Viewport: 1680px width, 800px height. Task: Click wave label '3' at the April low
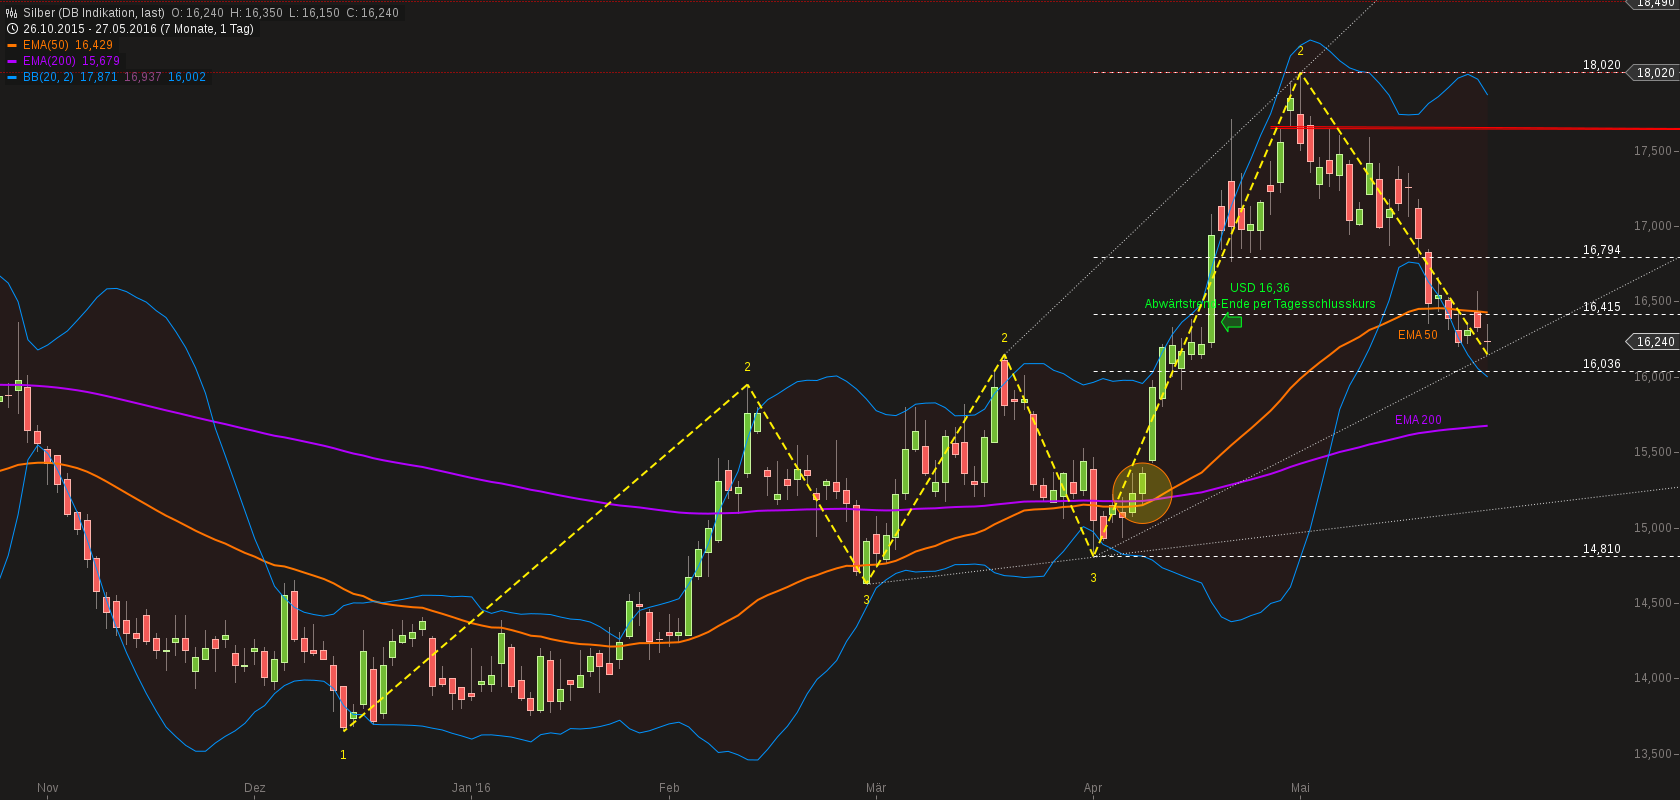point(1093,578)
